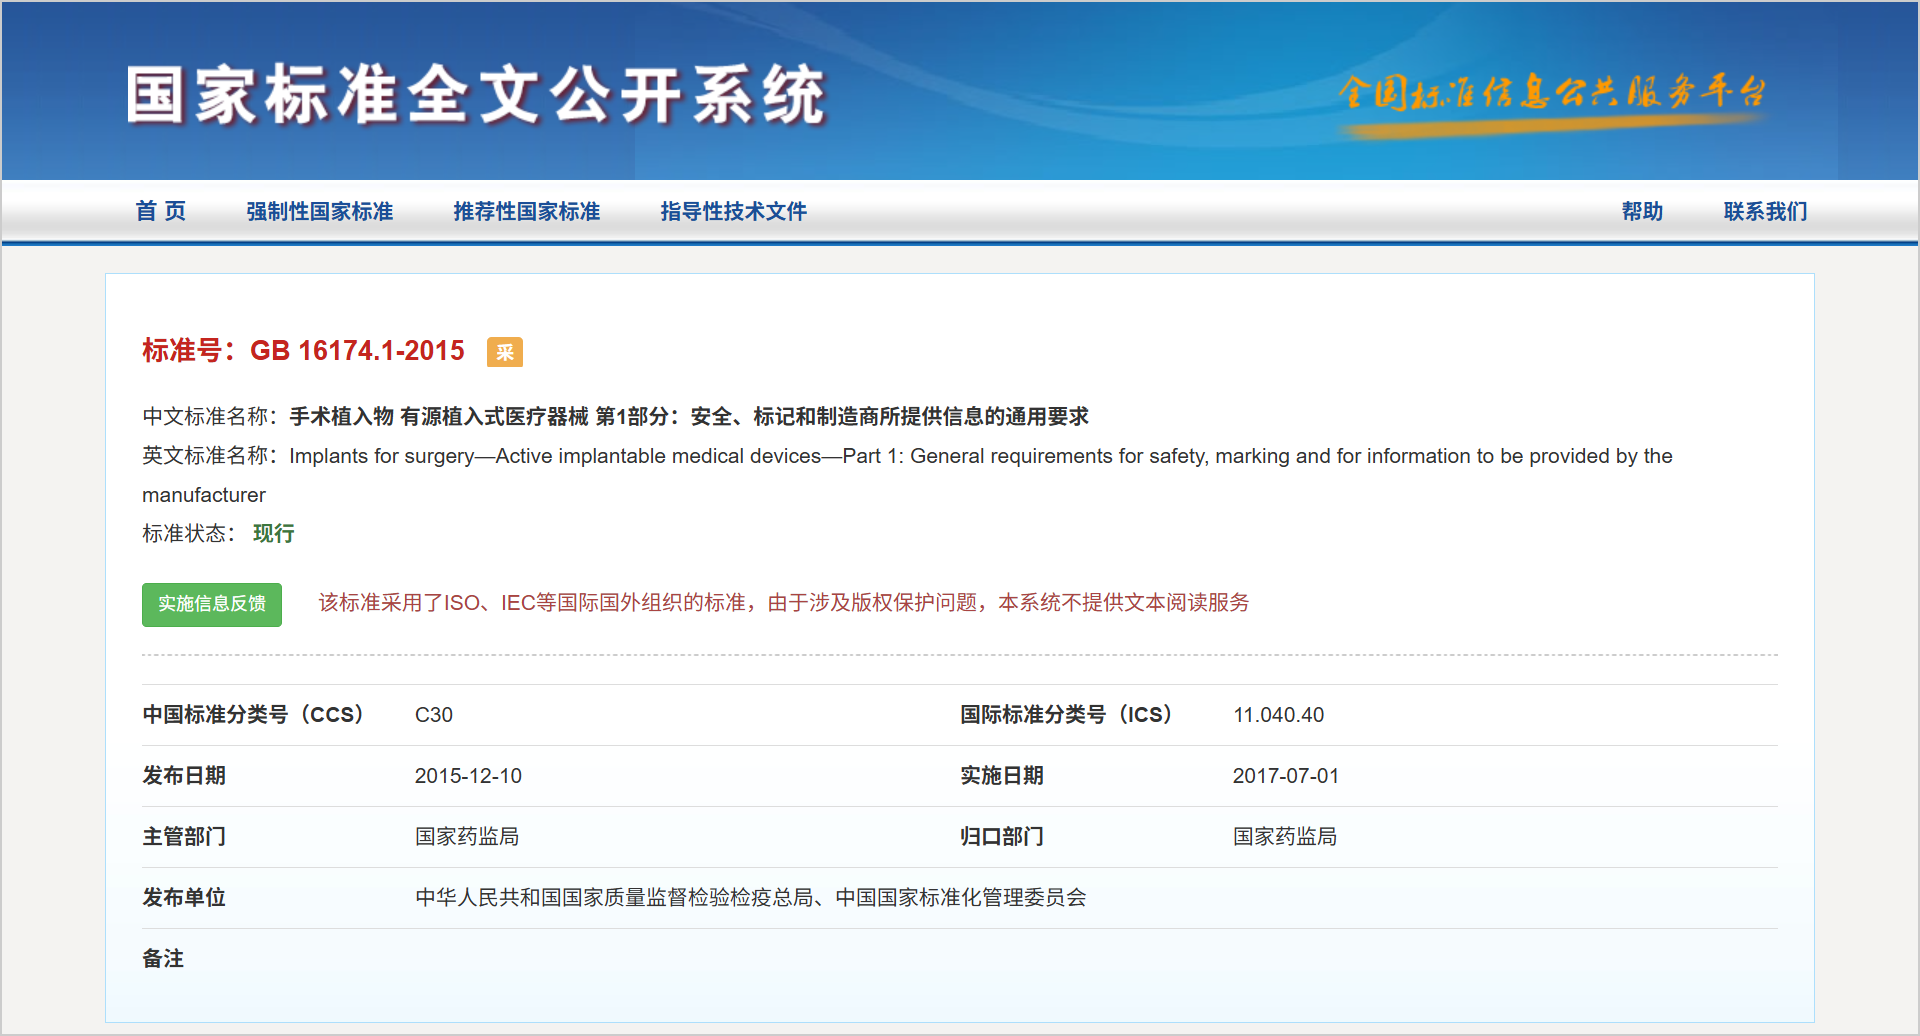Click the CCS value C30
The width and height of the screenshot is (1920, 1036).
[x=433, y=715]
